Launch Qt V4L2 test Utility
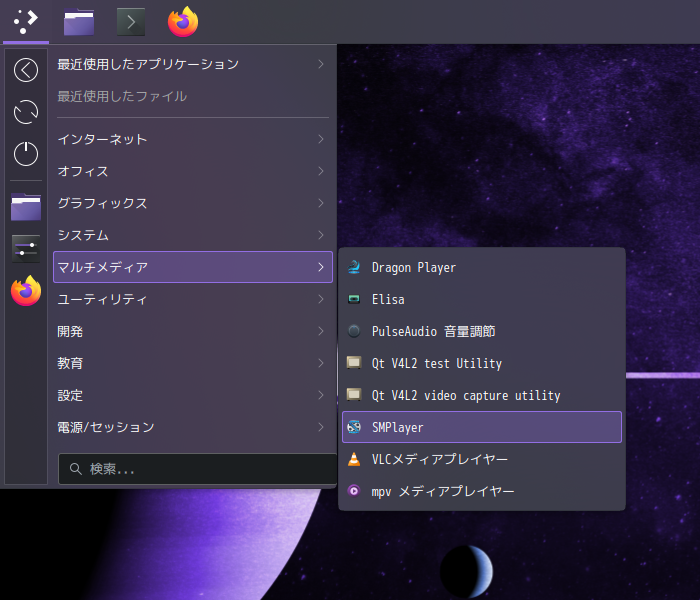 tap(482, 363)
